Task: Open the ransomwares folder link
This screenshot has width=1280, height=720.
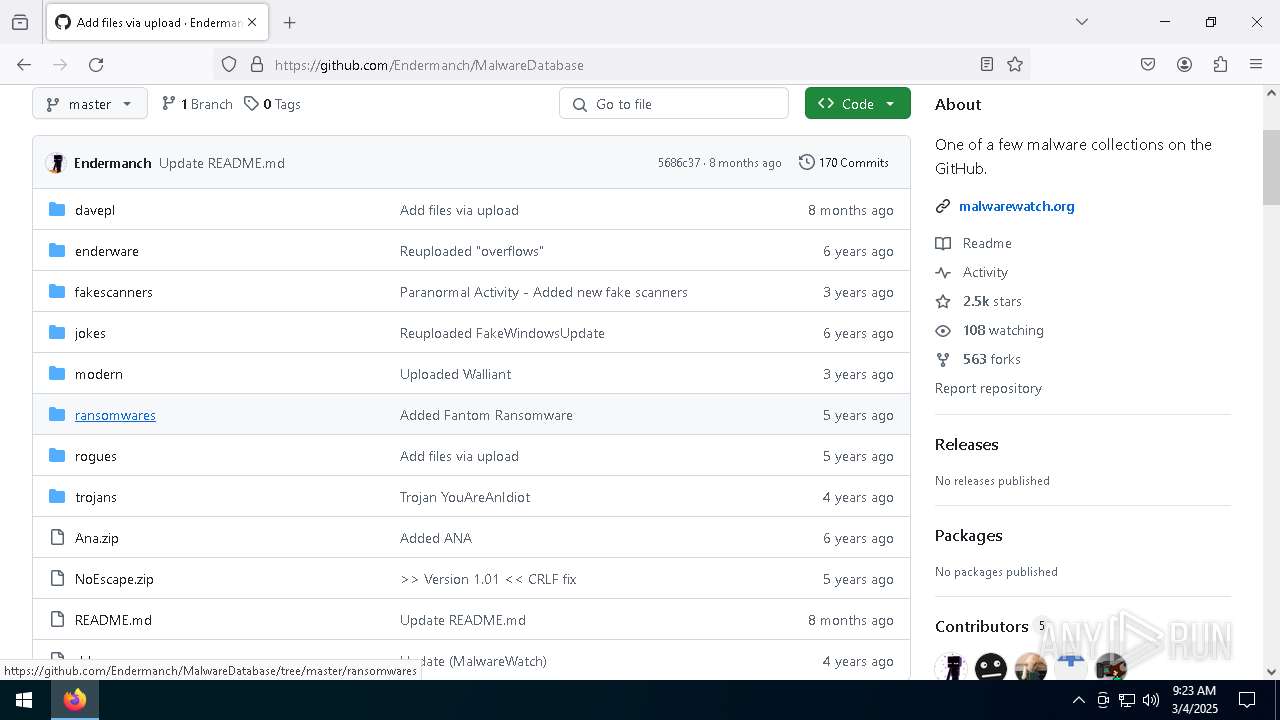Action: [115, 415]
